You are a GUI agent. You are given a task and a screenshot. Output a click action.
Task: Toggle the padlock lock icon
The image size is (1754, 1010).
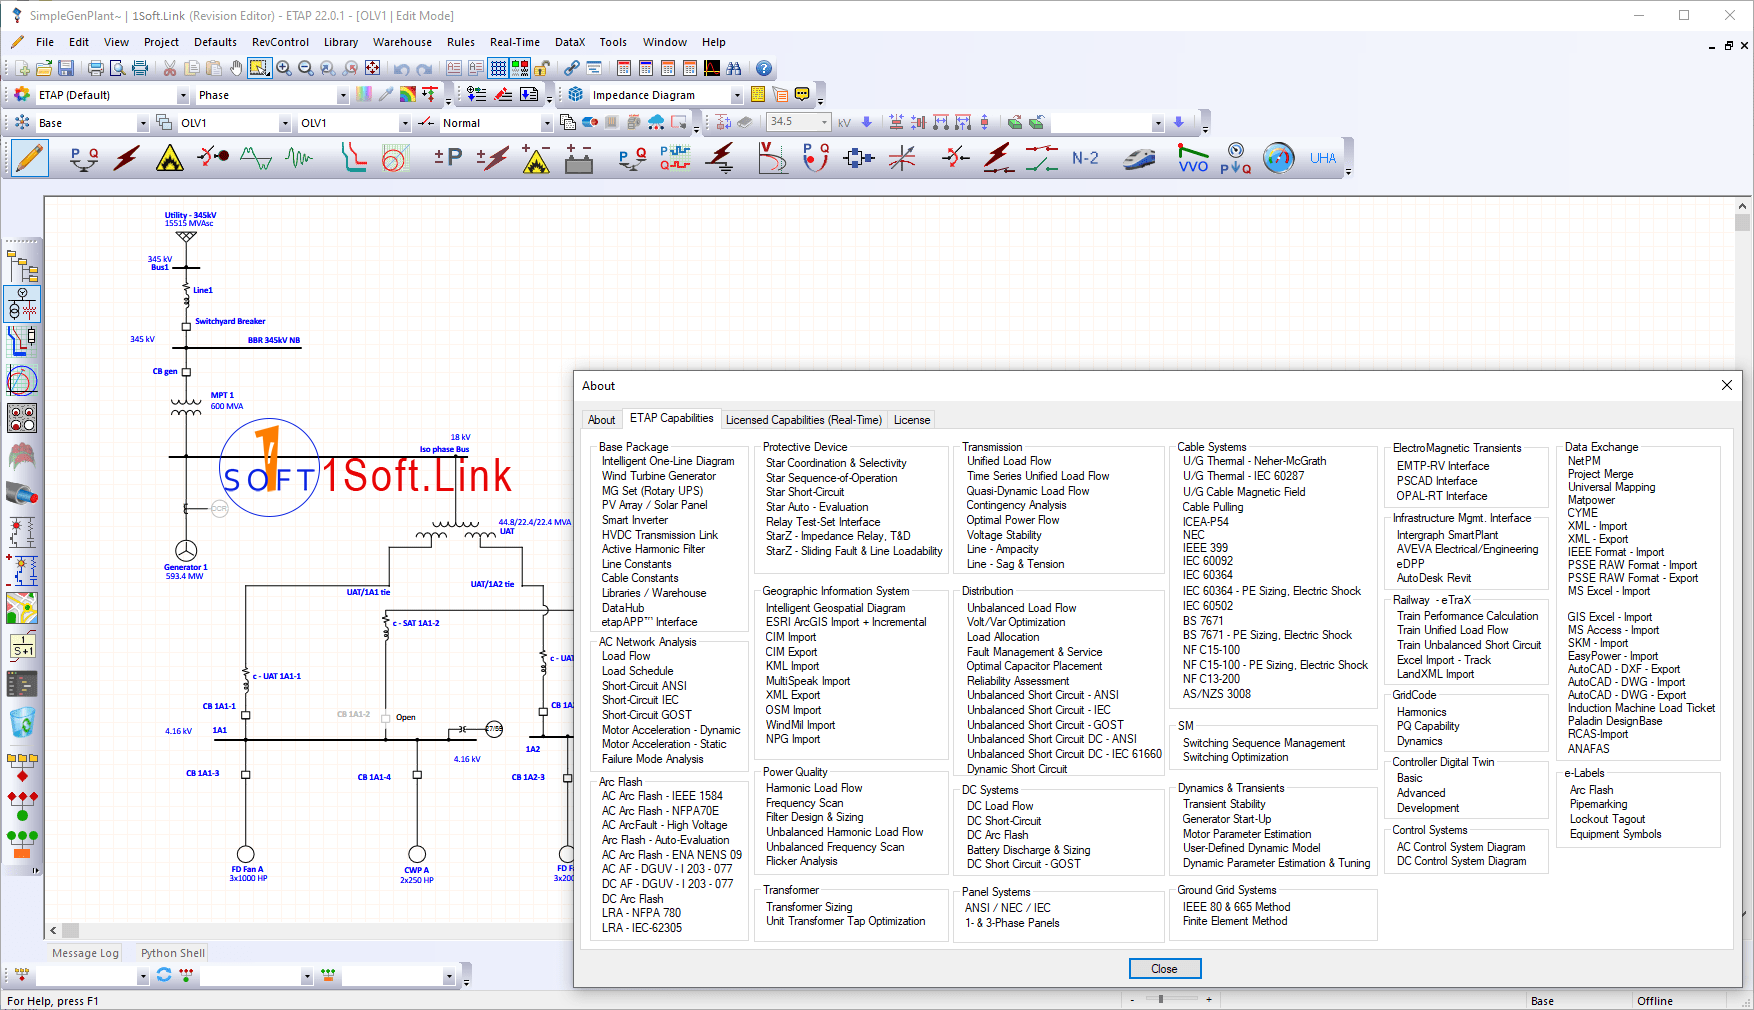point(541,68)
